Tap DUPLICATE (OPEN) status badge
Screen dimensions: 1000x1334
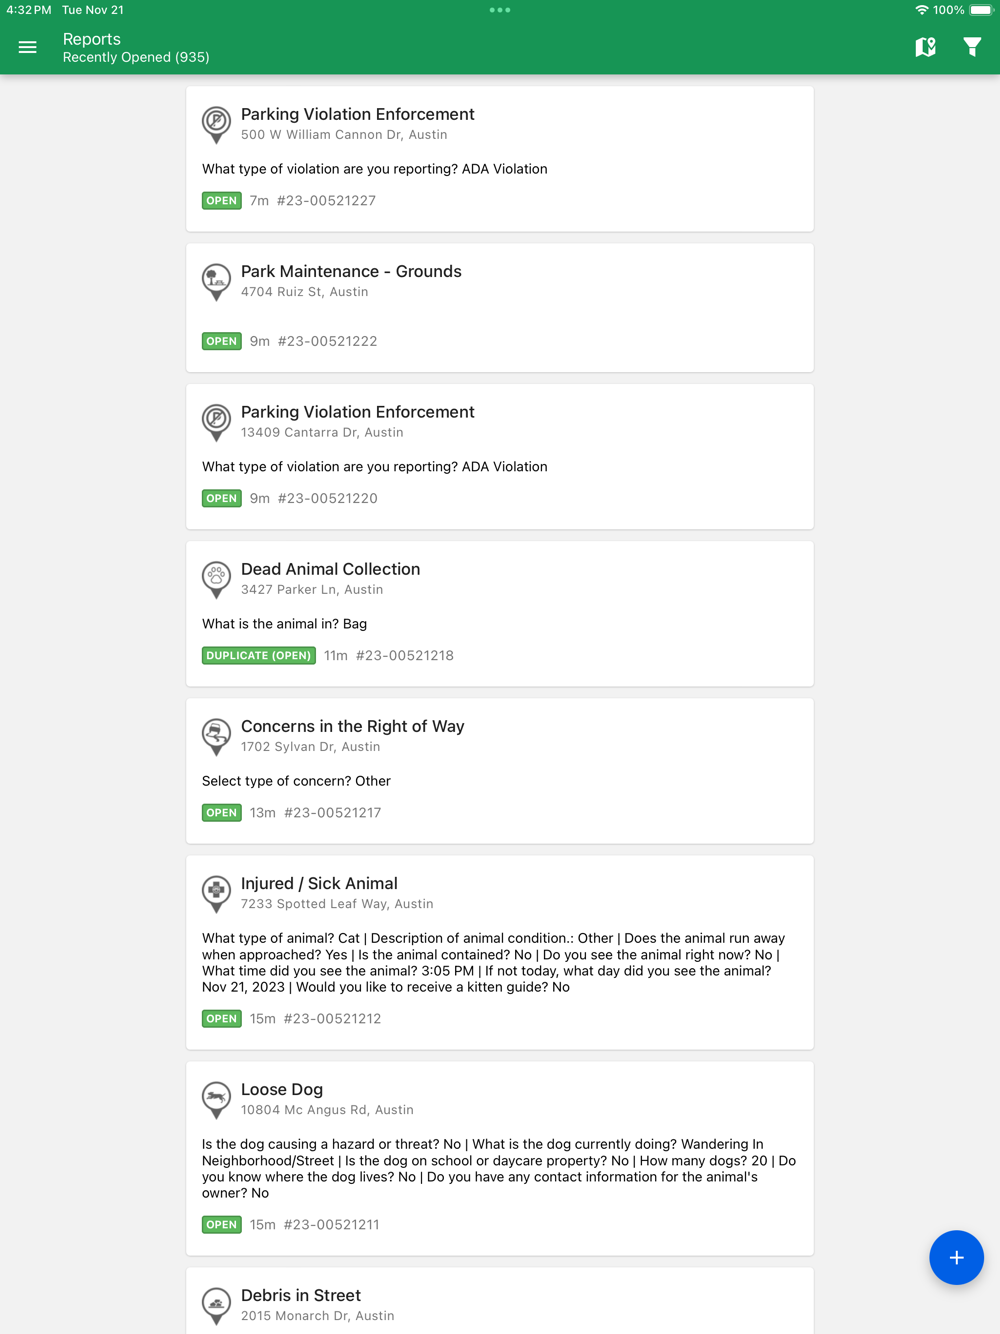coord(258,656)
